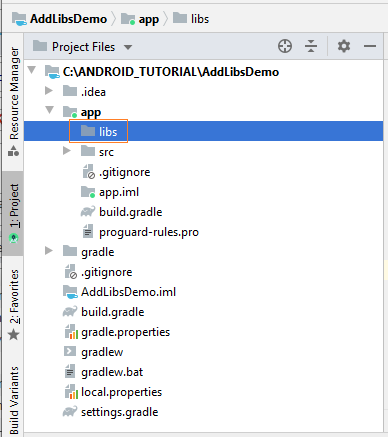388x437 pixels.
Task: Open the Project Files view dropdown
Action: click(127, 47)
